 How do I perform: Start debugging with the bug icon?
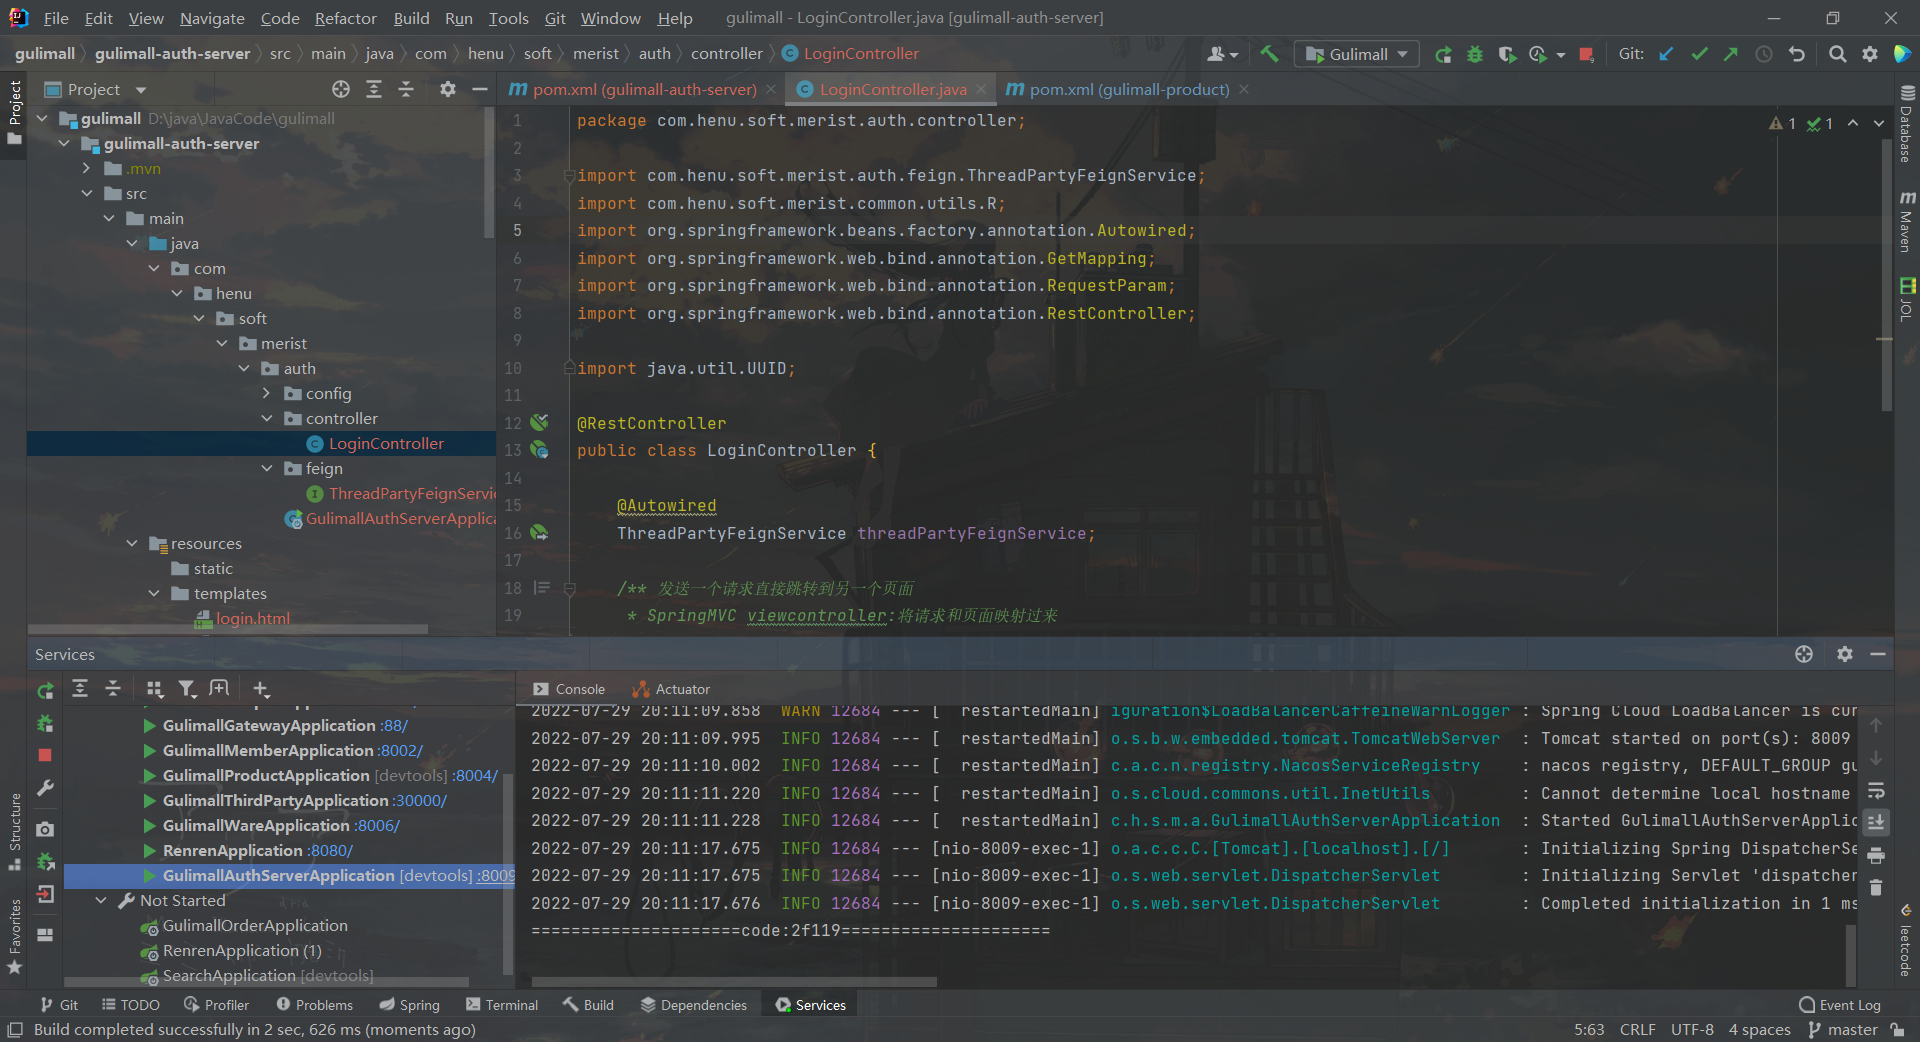pos(1475,54)
